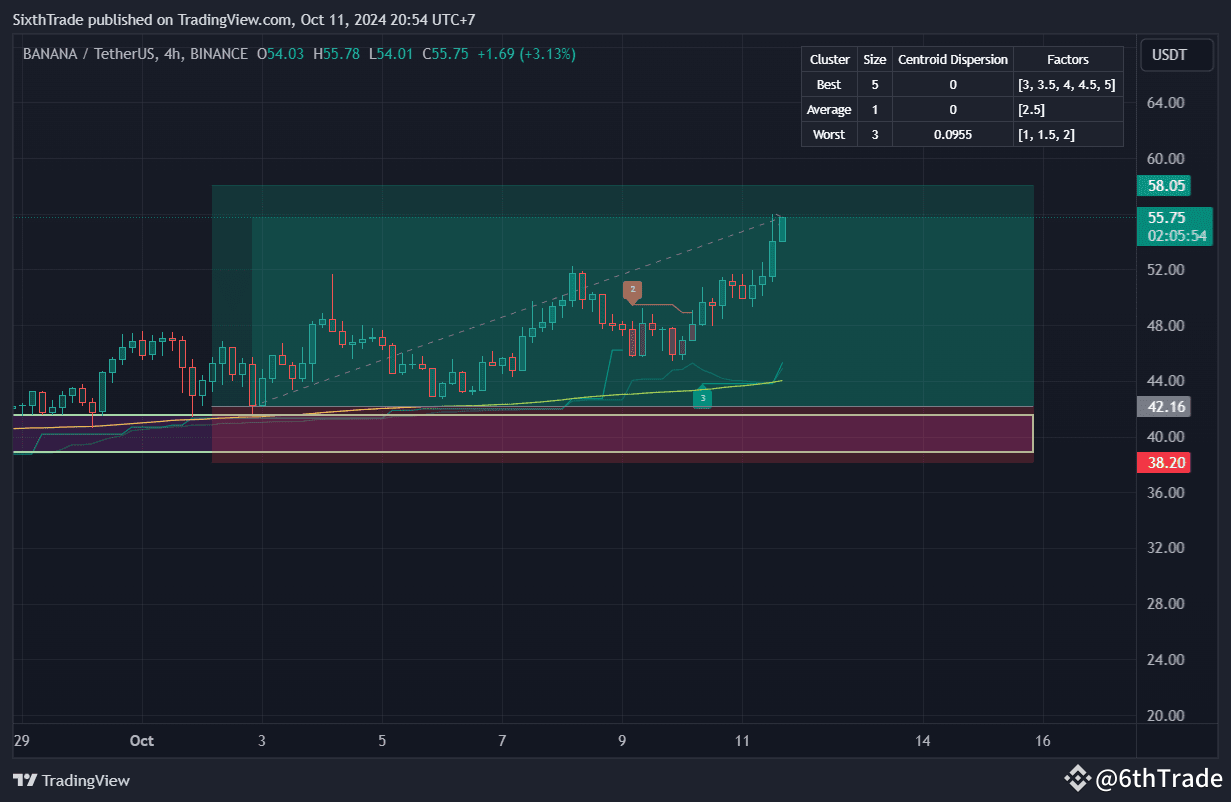Click the Oct label on the time axis
This screenshot has width=1231, height=802.
[x=141, y=741]
